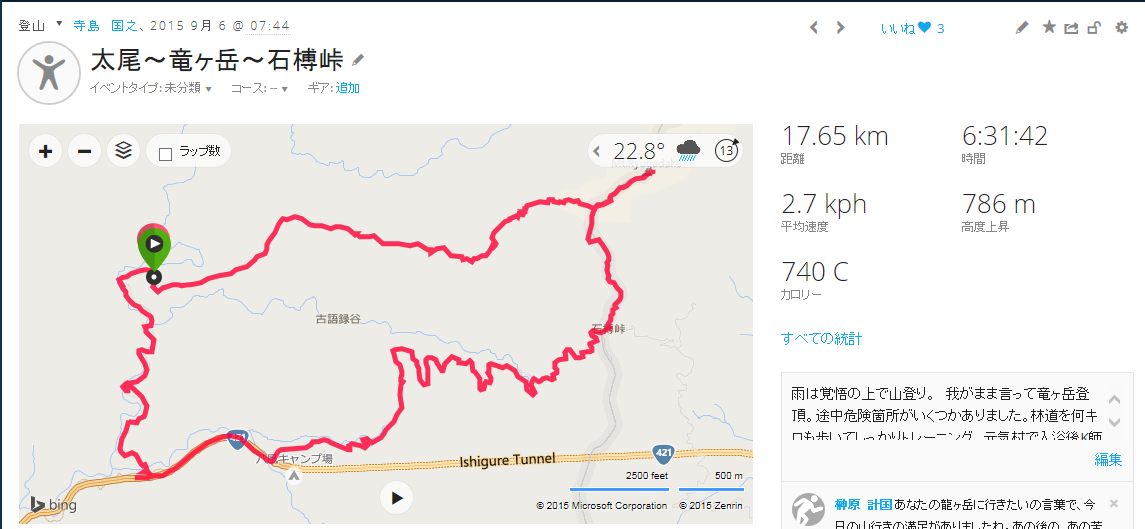Expand the イベントタイプ 未分類 dropdown
The image size is (1145, 529).
[x=150, y=88]
